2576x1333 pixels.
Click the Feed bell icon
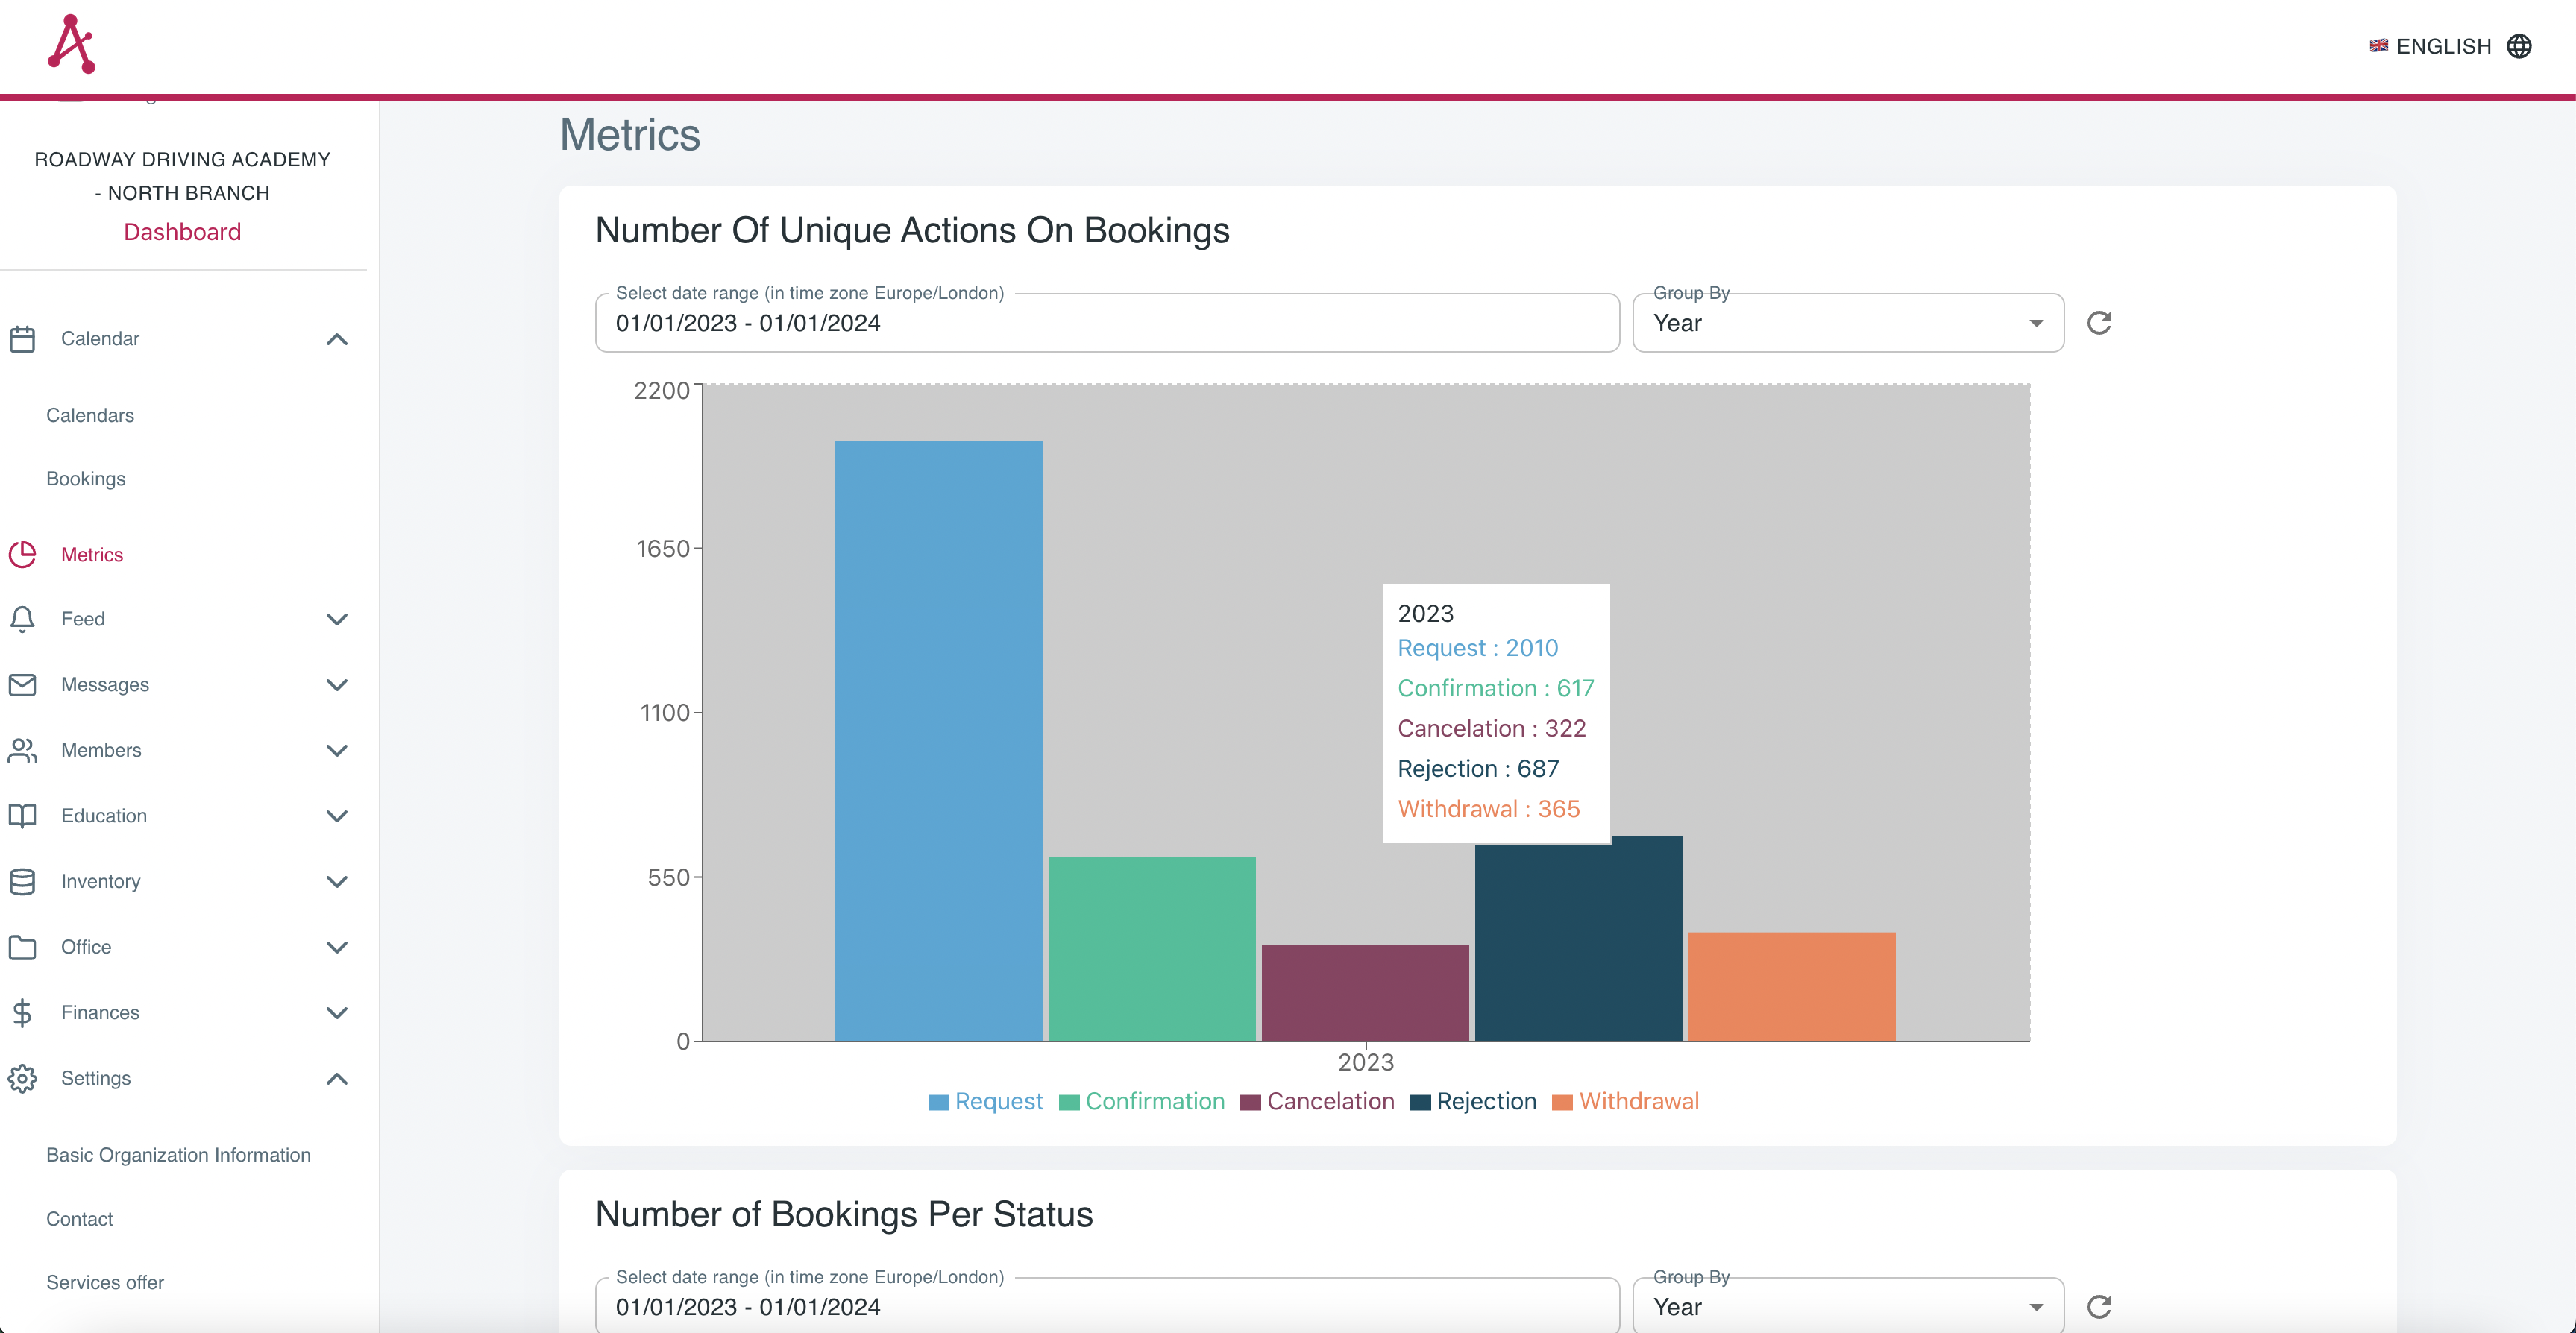click(x=23, y=619)
